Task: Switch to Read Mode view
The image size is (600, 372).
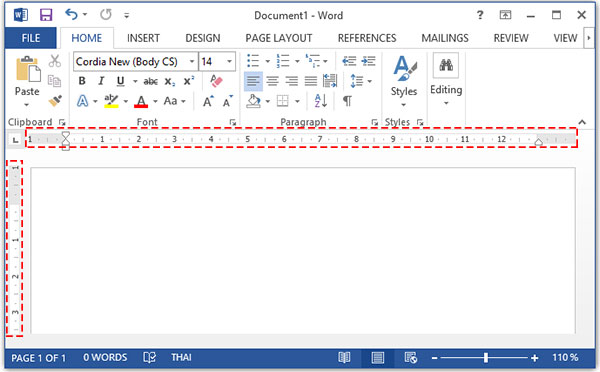Action: pyautogui.click(x=344, y=358)
